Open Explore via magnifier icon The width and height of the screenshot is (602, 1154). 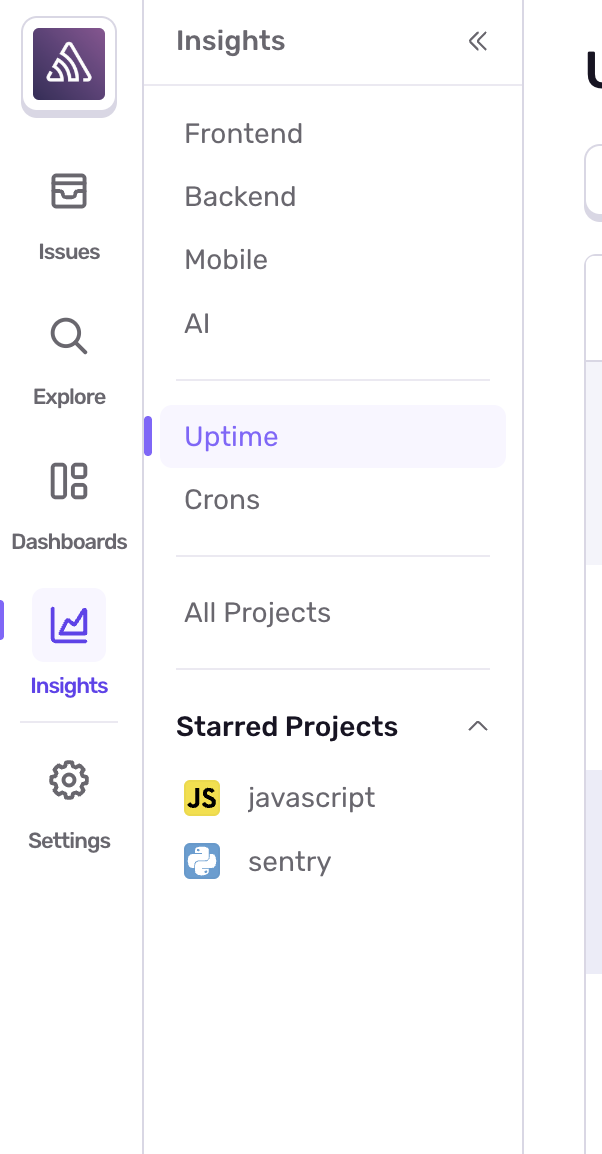click(x=69, y=337)
